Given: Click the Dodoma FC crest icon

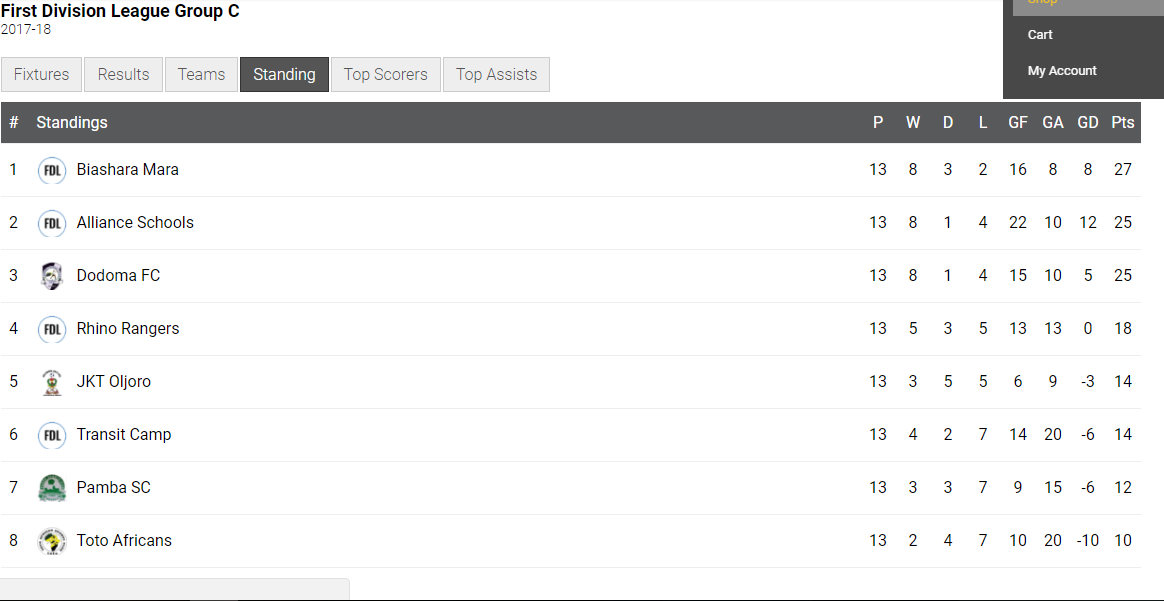Looking at the screenshot, I should 52,276.
